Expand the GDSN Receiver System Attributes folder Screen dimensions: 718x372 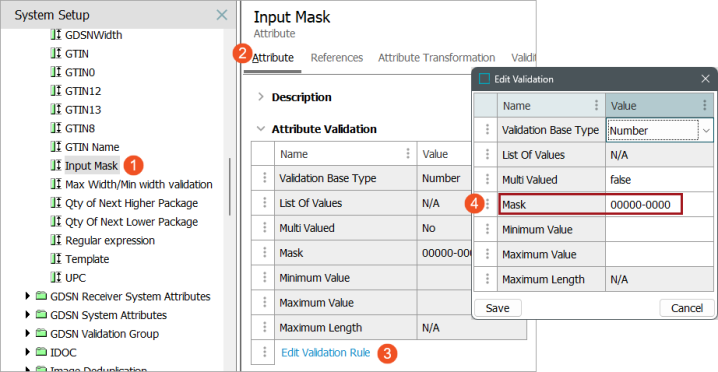(x=28, y=296)
